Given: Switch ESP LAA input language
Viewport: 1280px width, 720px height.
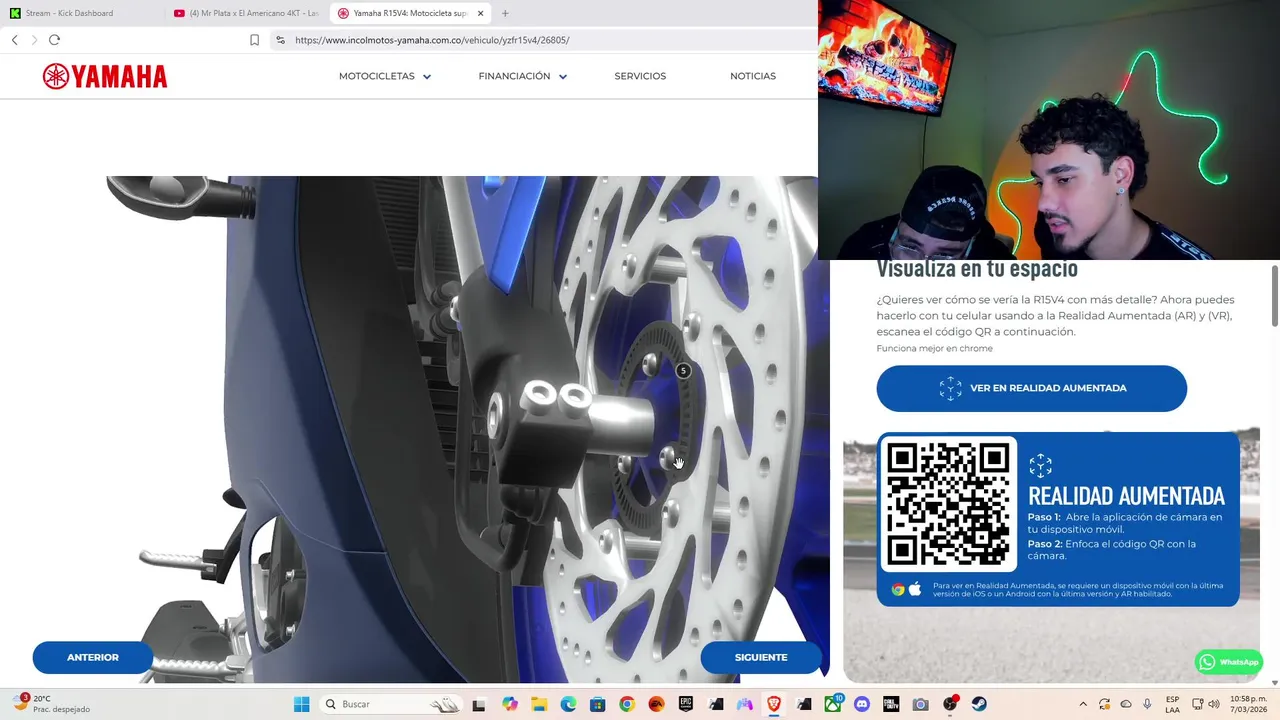Looking at the screenshot, I should point(1172,704).
